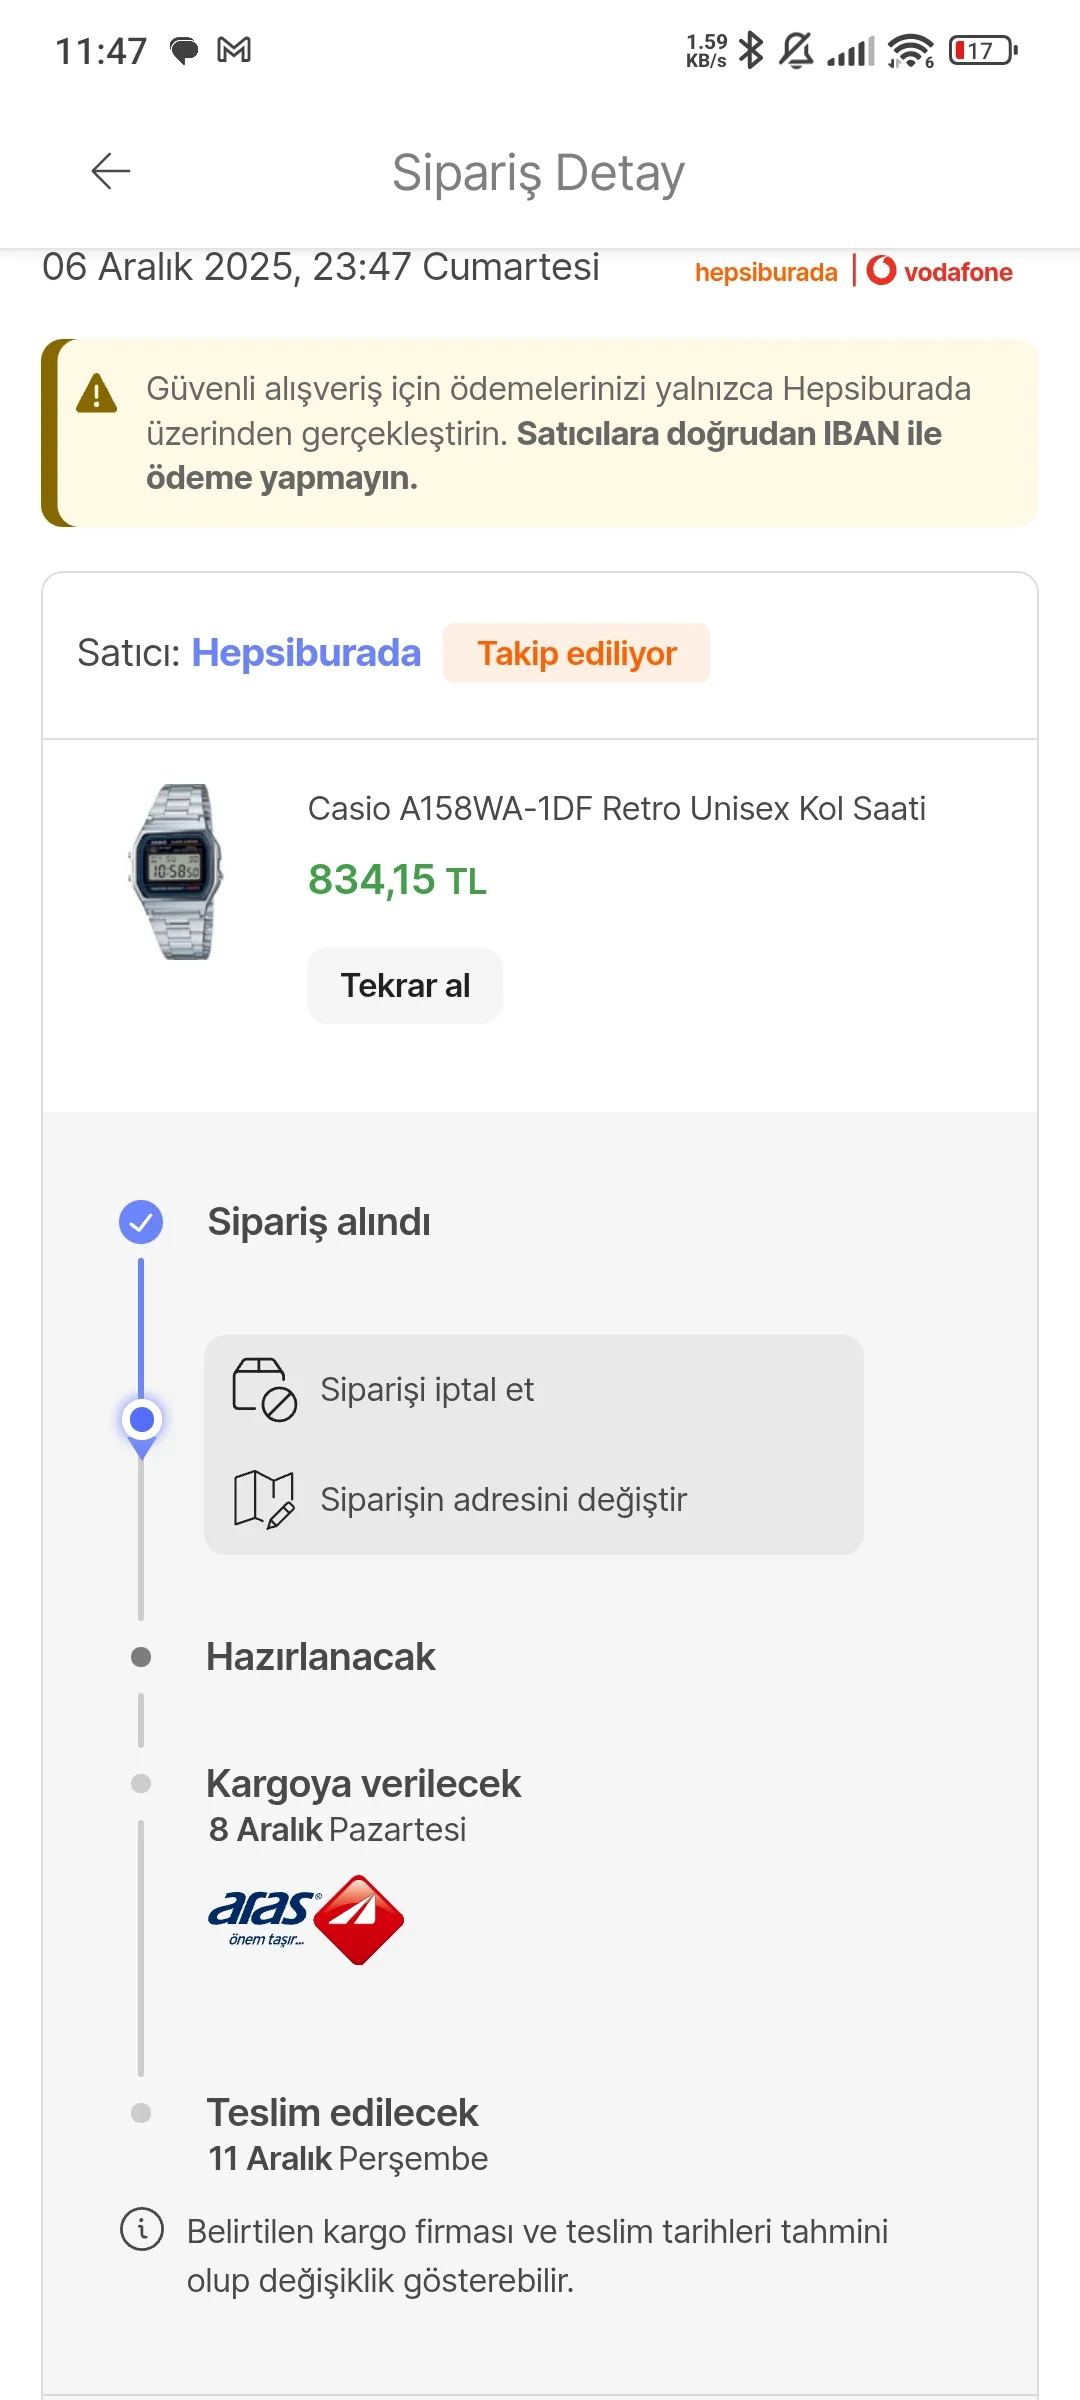This screenshot has width=1080, height=2400.
Task: Tap the Teslim edilecek delivery step
Action: click(x=342, y=2113)
